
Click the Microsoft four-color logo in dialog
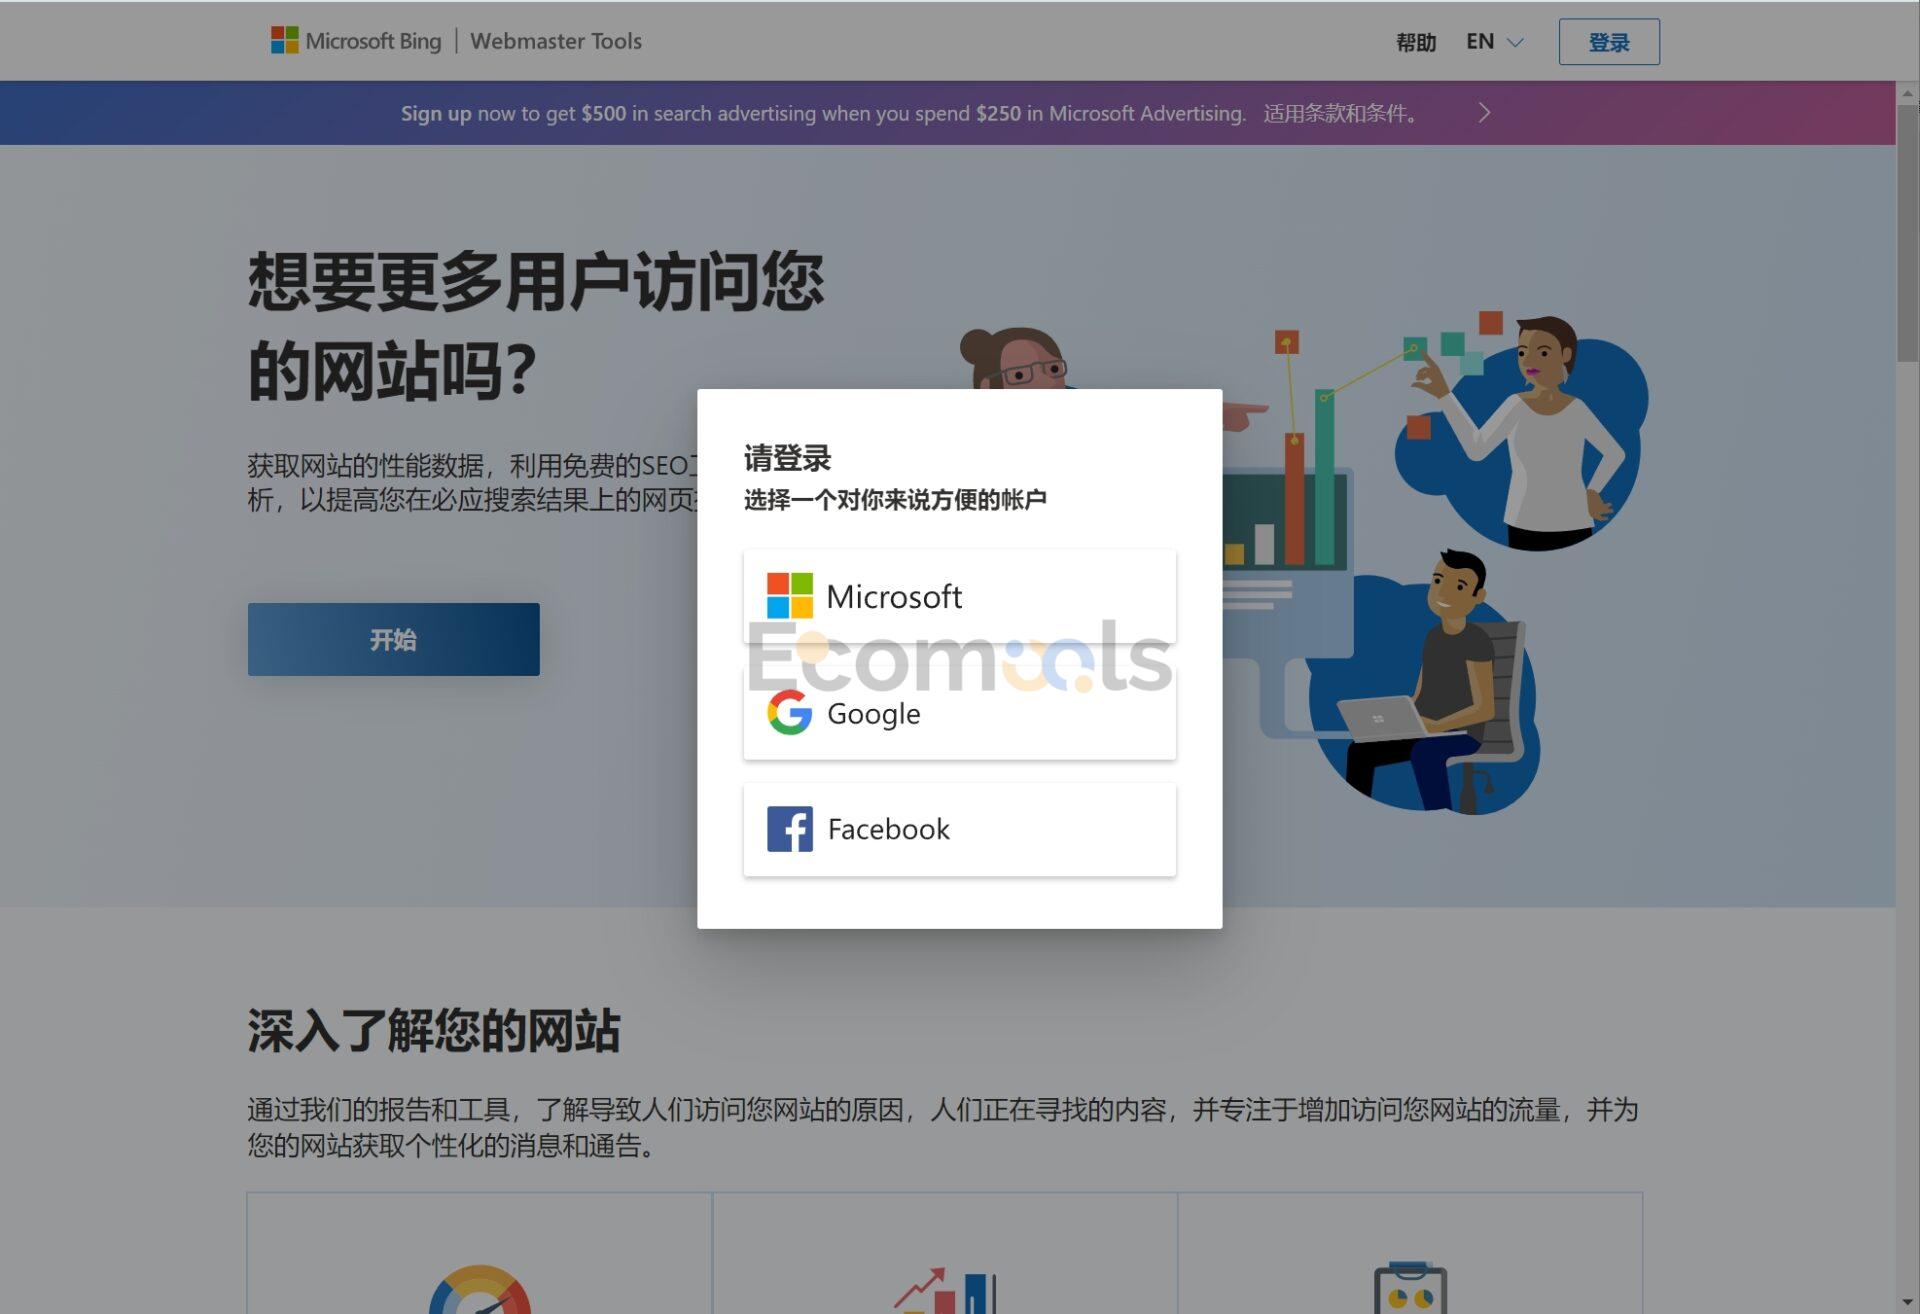(x=790, y=596)
